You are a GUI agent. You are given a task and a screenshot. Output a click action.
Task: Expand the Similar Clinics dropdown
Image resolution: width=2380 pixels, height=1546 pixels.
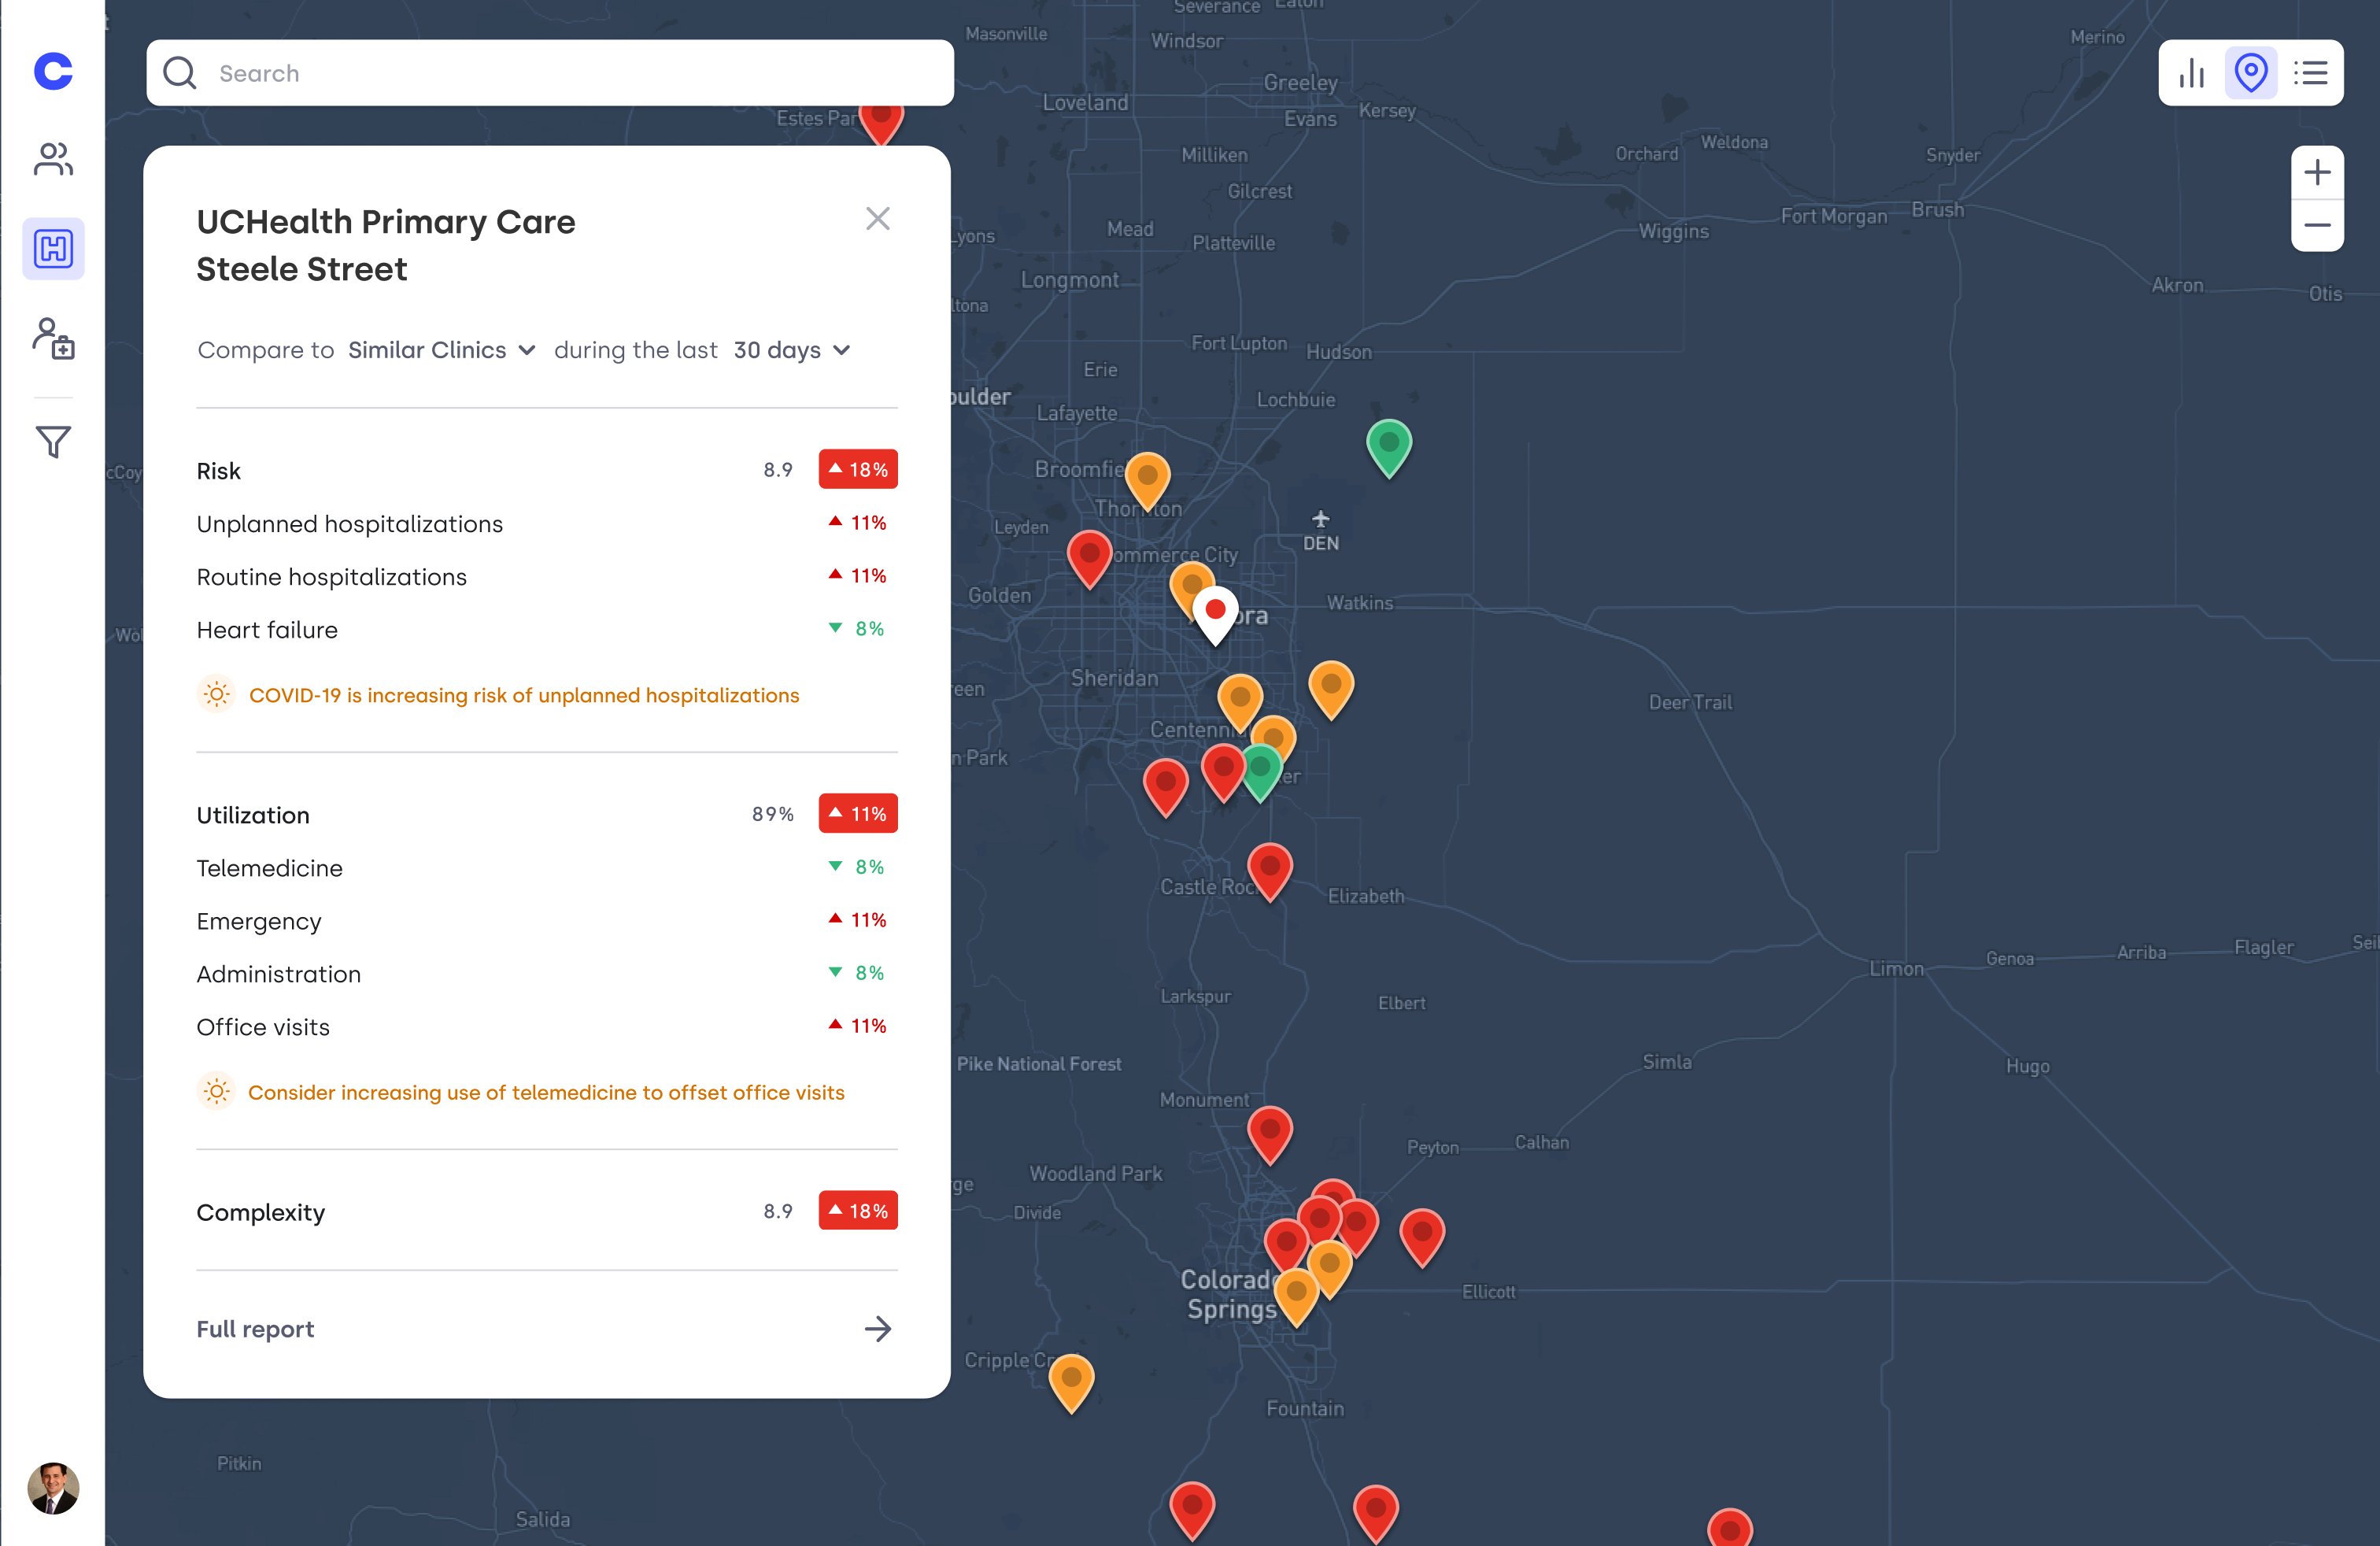(x=441, y=350)
